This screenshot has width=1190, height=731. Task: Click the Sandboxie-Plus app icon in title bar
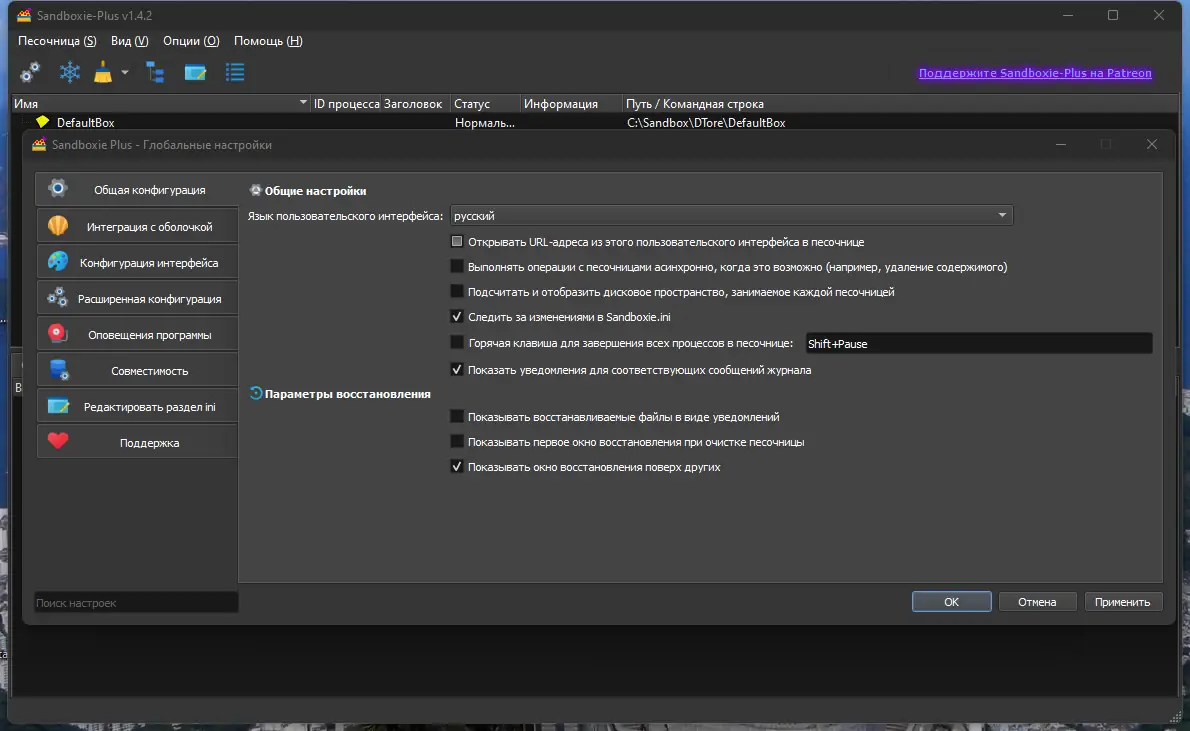24,15
